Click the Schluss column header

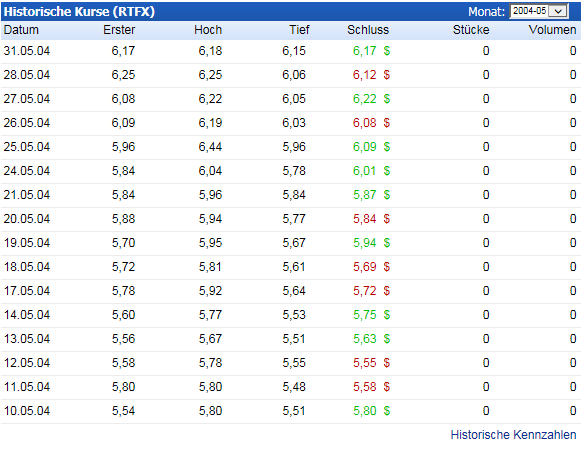pos(368,30)
